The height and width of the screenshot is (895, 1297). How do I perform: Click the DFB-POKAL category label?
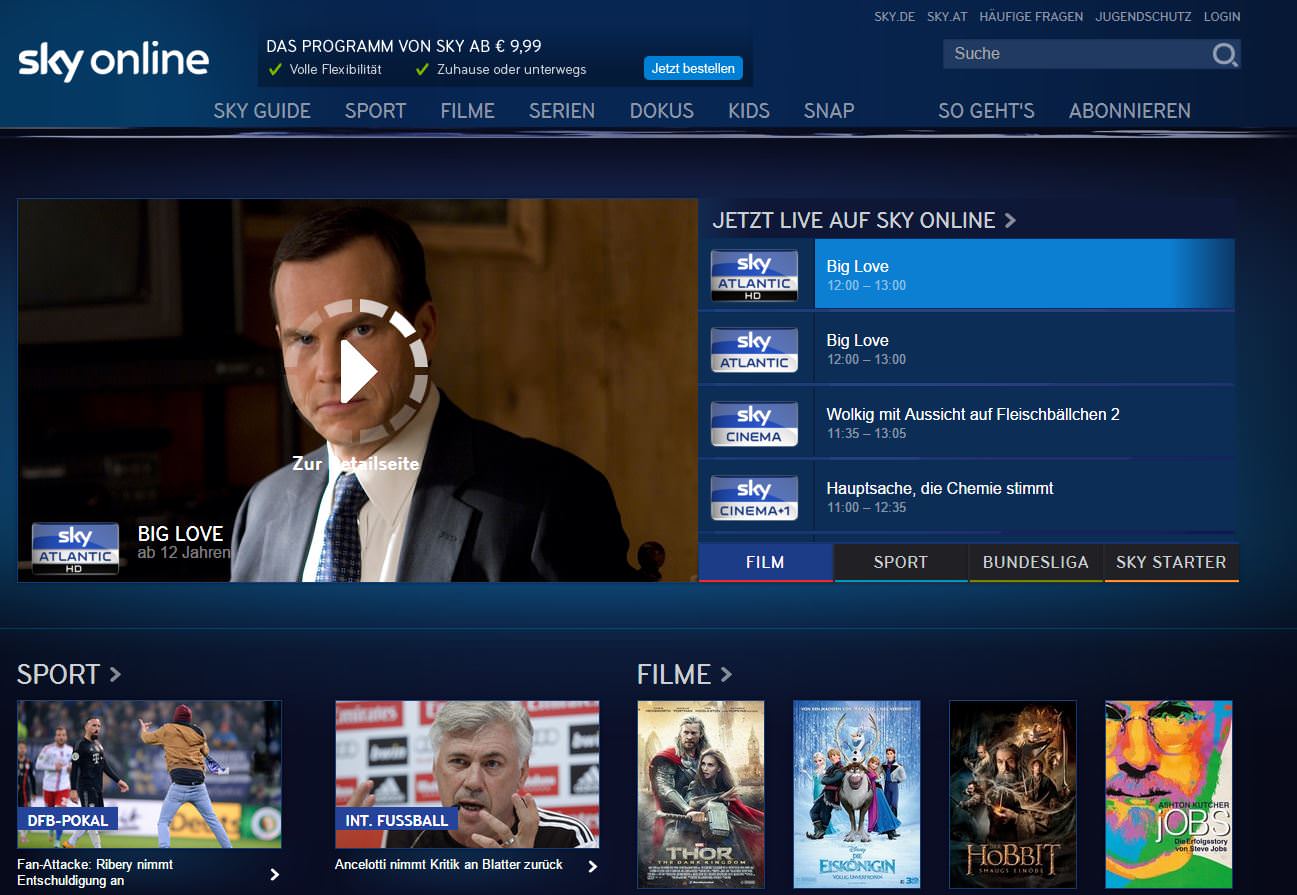[x=68, y=820]
